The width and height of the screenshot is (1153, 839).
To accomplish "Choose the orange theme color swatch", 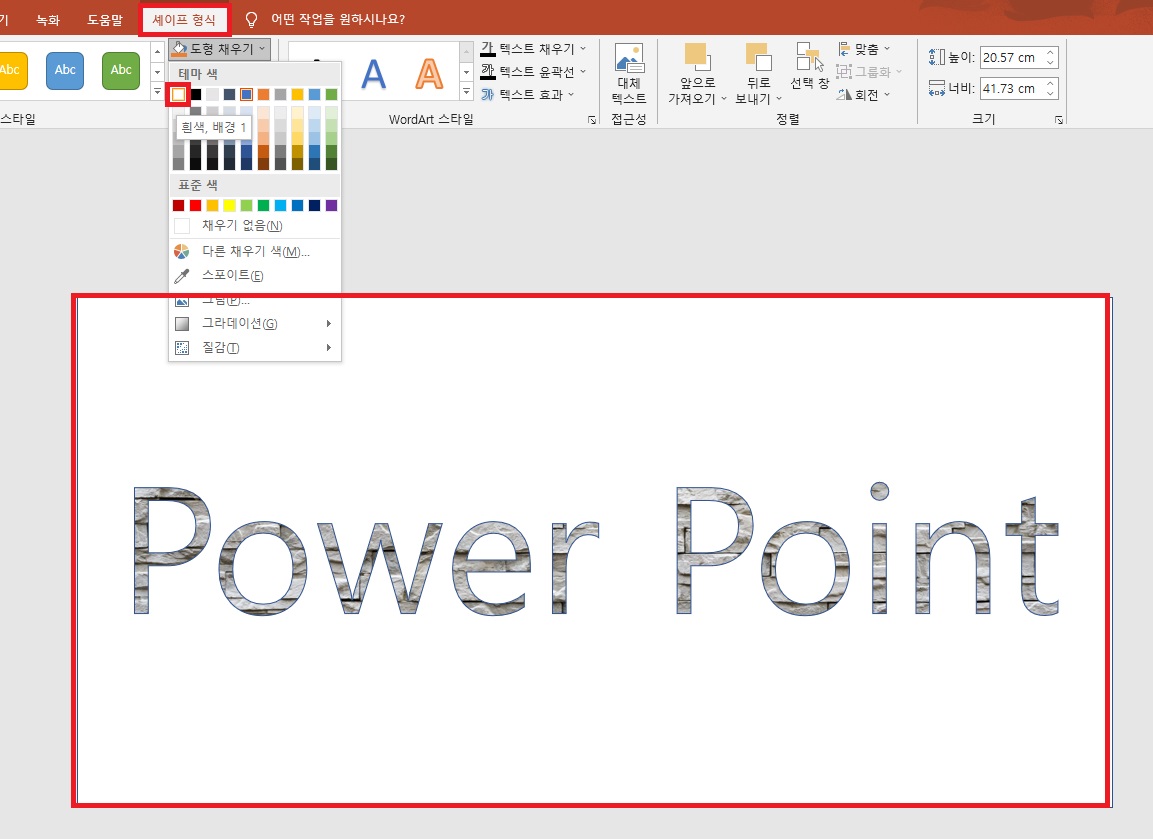I will click(x=263, y=94).
